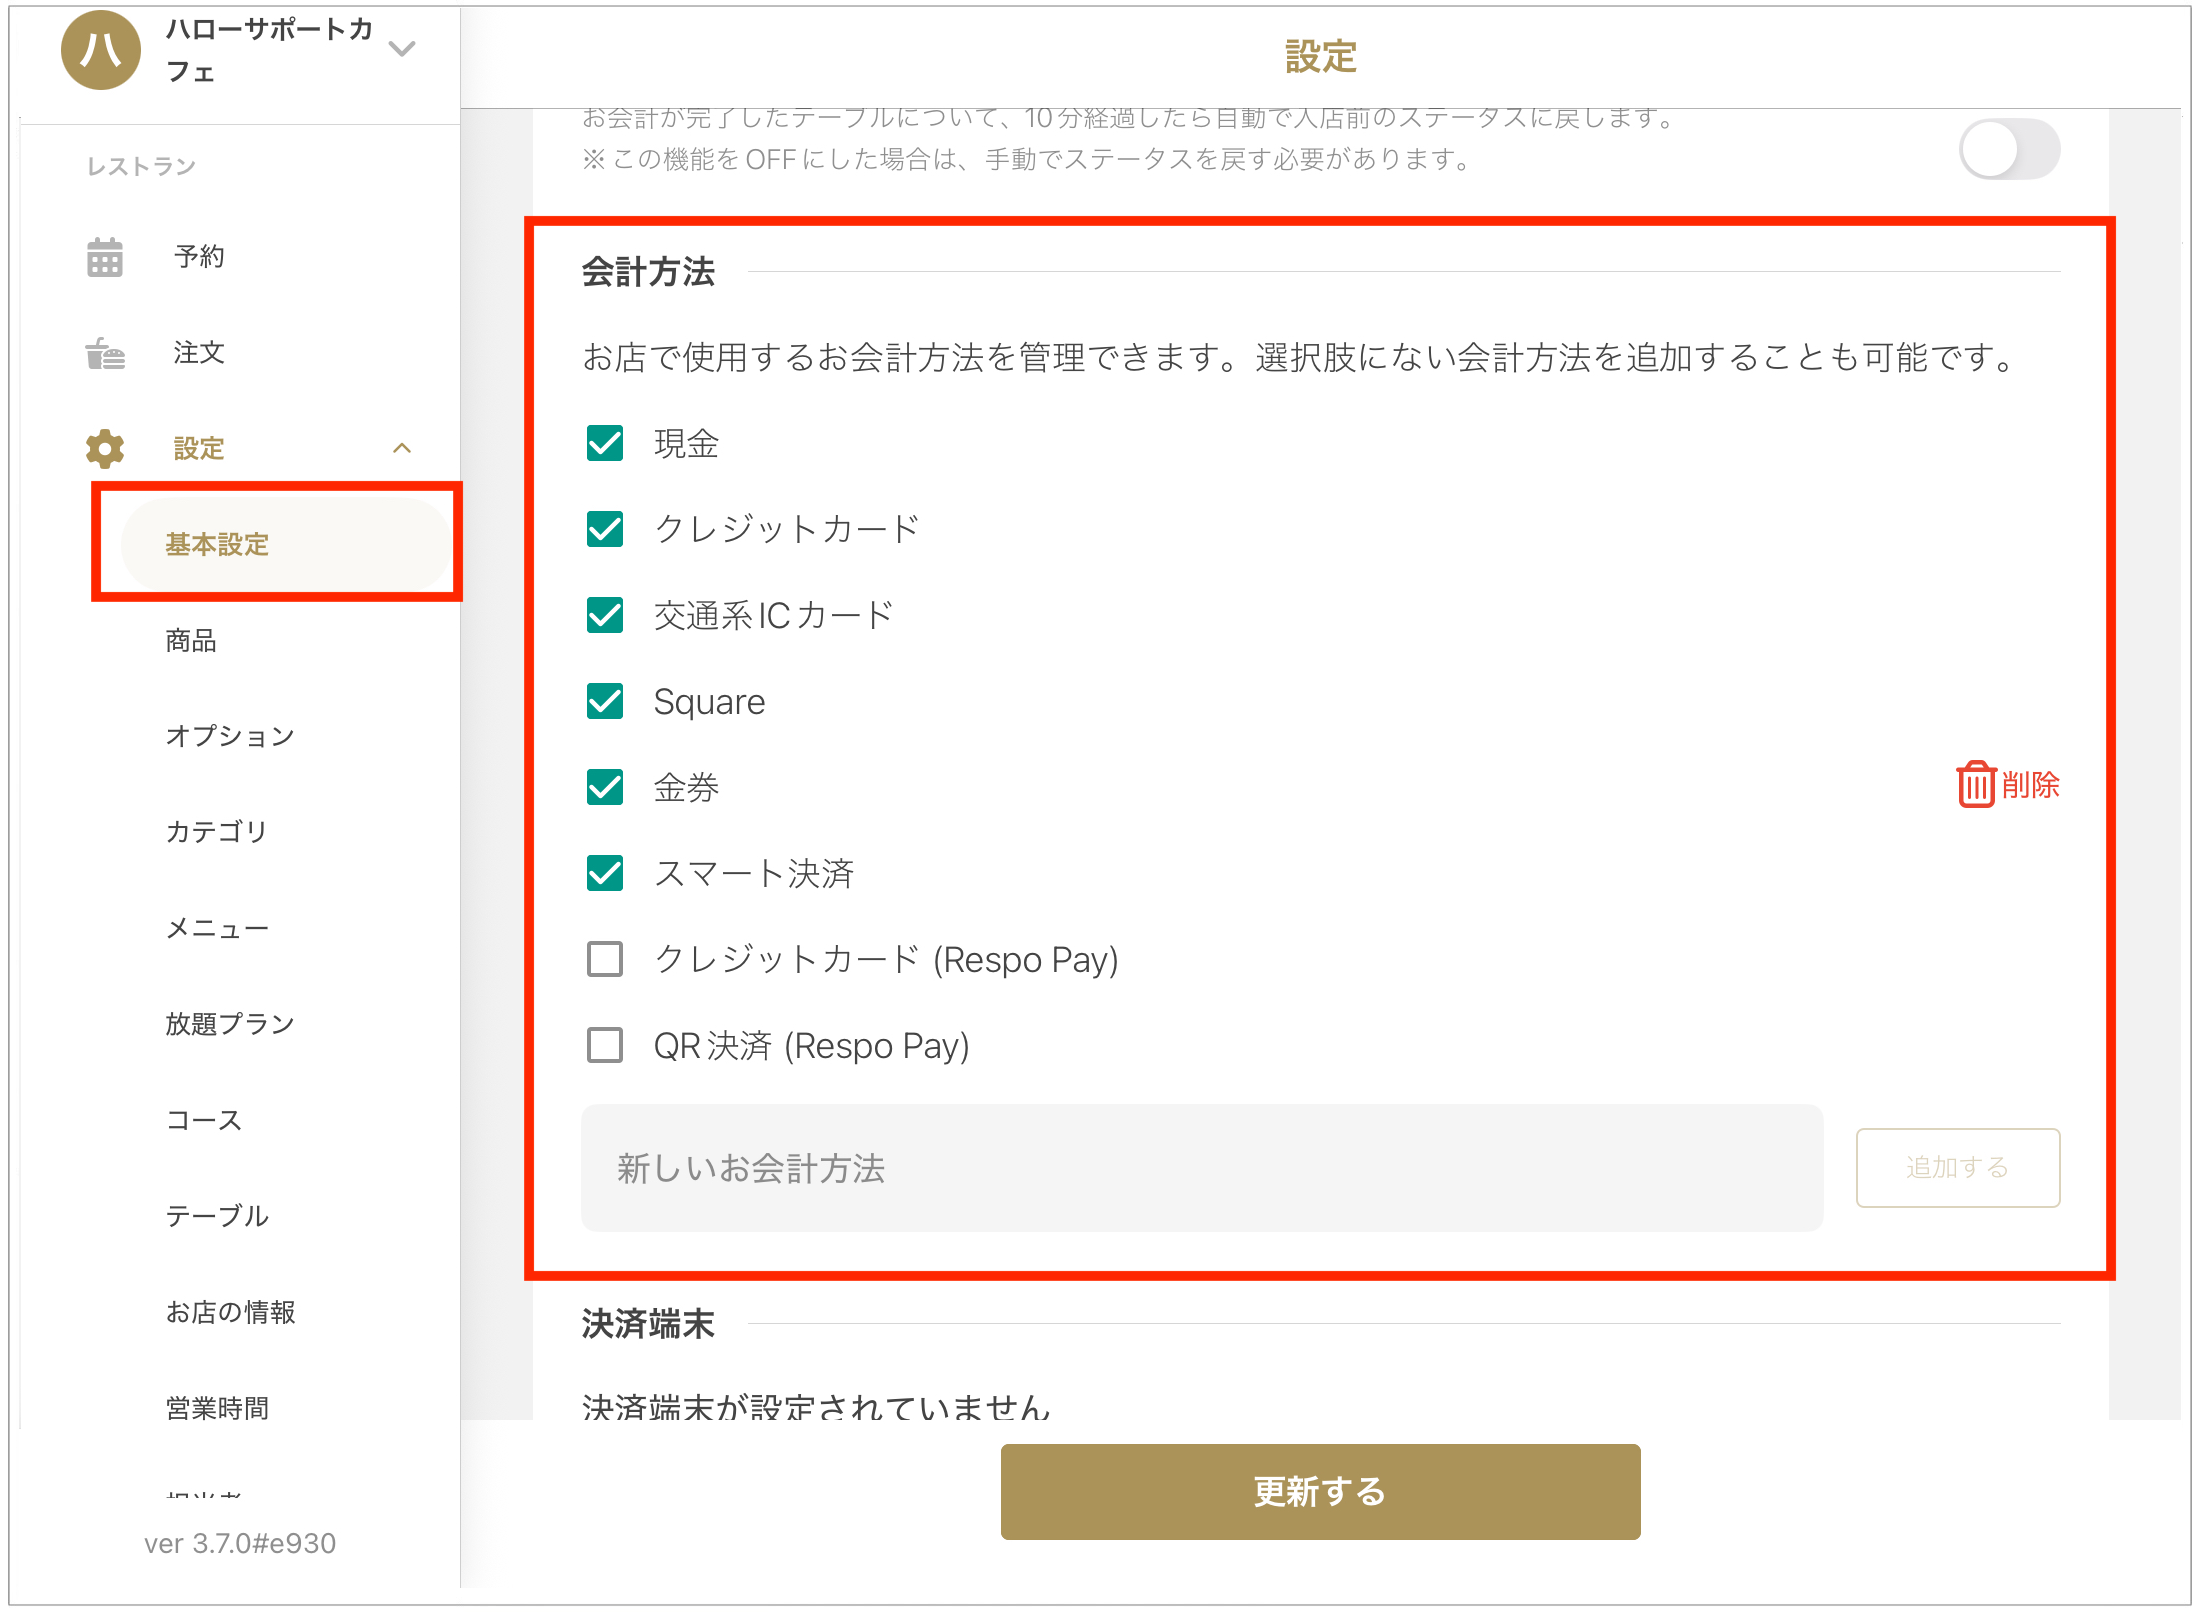
Task: Uncheck the スマート決済 checkbox
Action: 605,873
